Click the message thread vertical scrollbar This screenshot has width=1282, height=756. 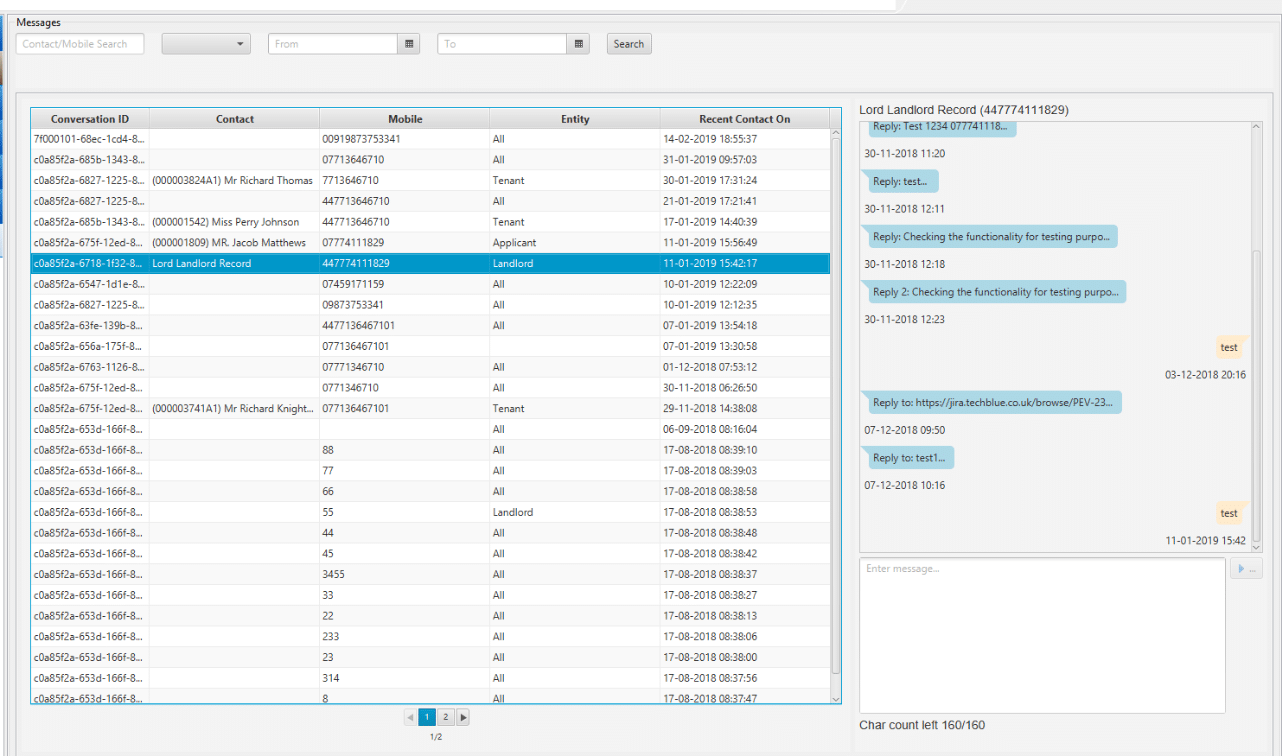pyautogui.click(x=1257, y=395)
